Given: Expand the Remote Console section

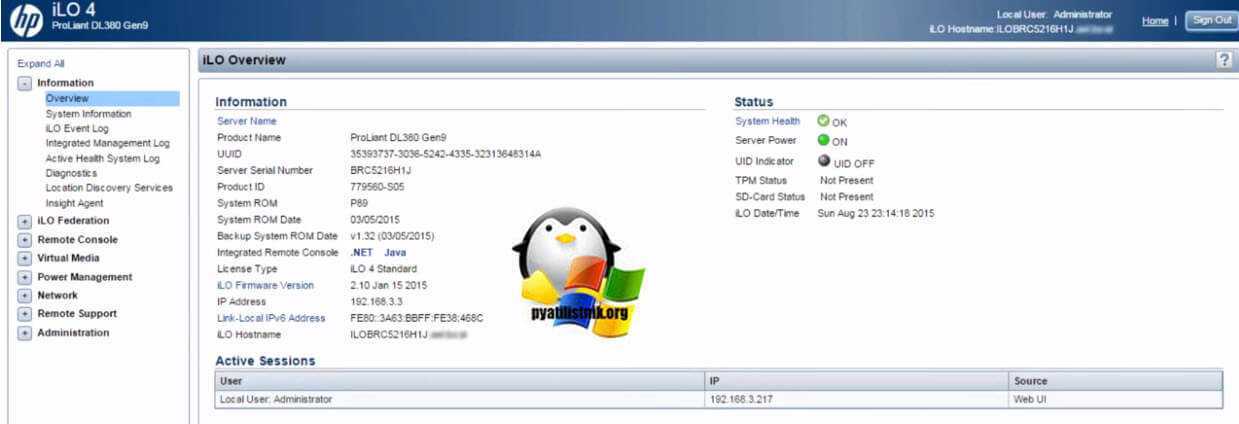Looking at the screenshot, I should pyautogui.click(x=24, y=240).
